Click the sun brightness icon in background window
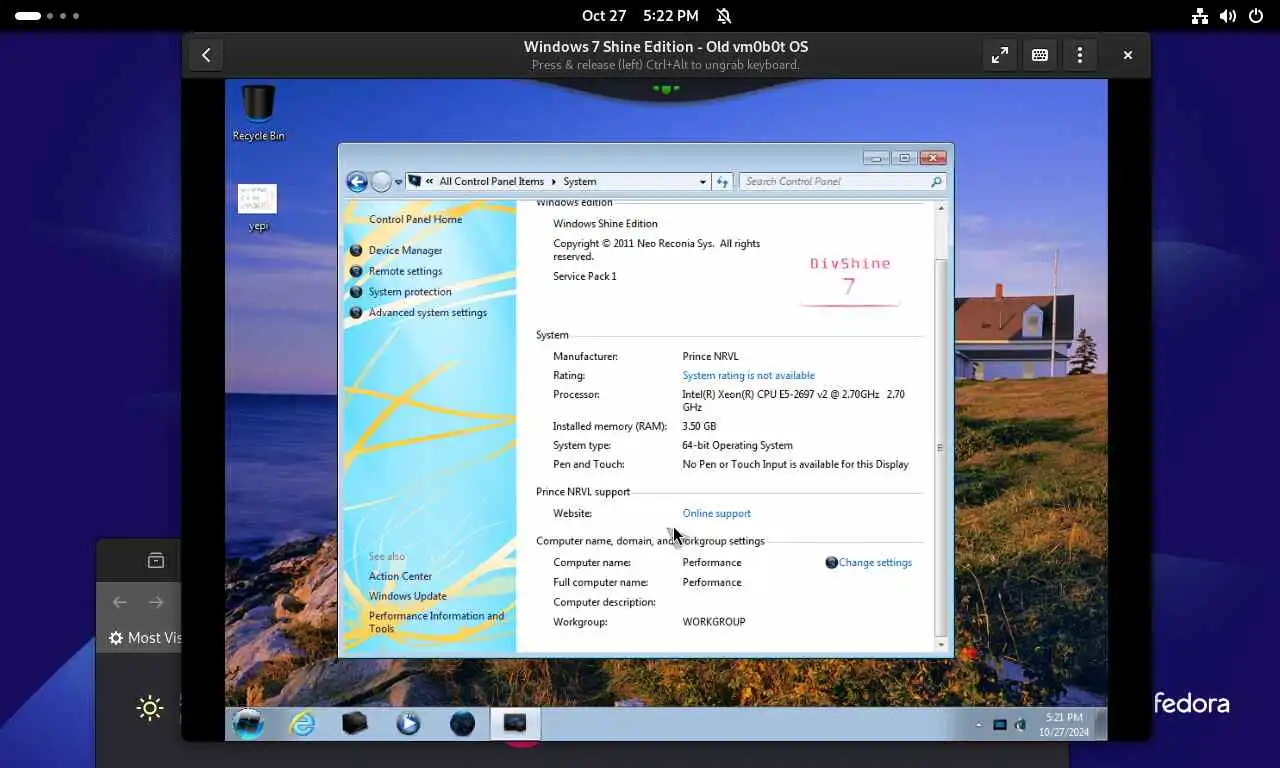Image resolution: width=1280 pixels, height=768 pixels. pyautogui.click(x=150, y=709)
